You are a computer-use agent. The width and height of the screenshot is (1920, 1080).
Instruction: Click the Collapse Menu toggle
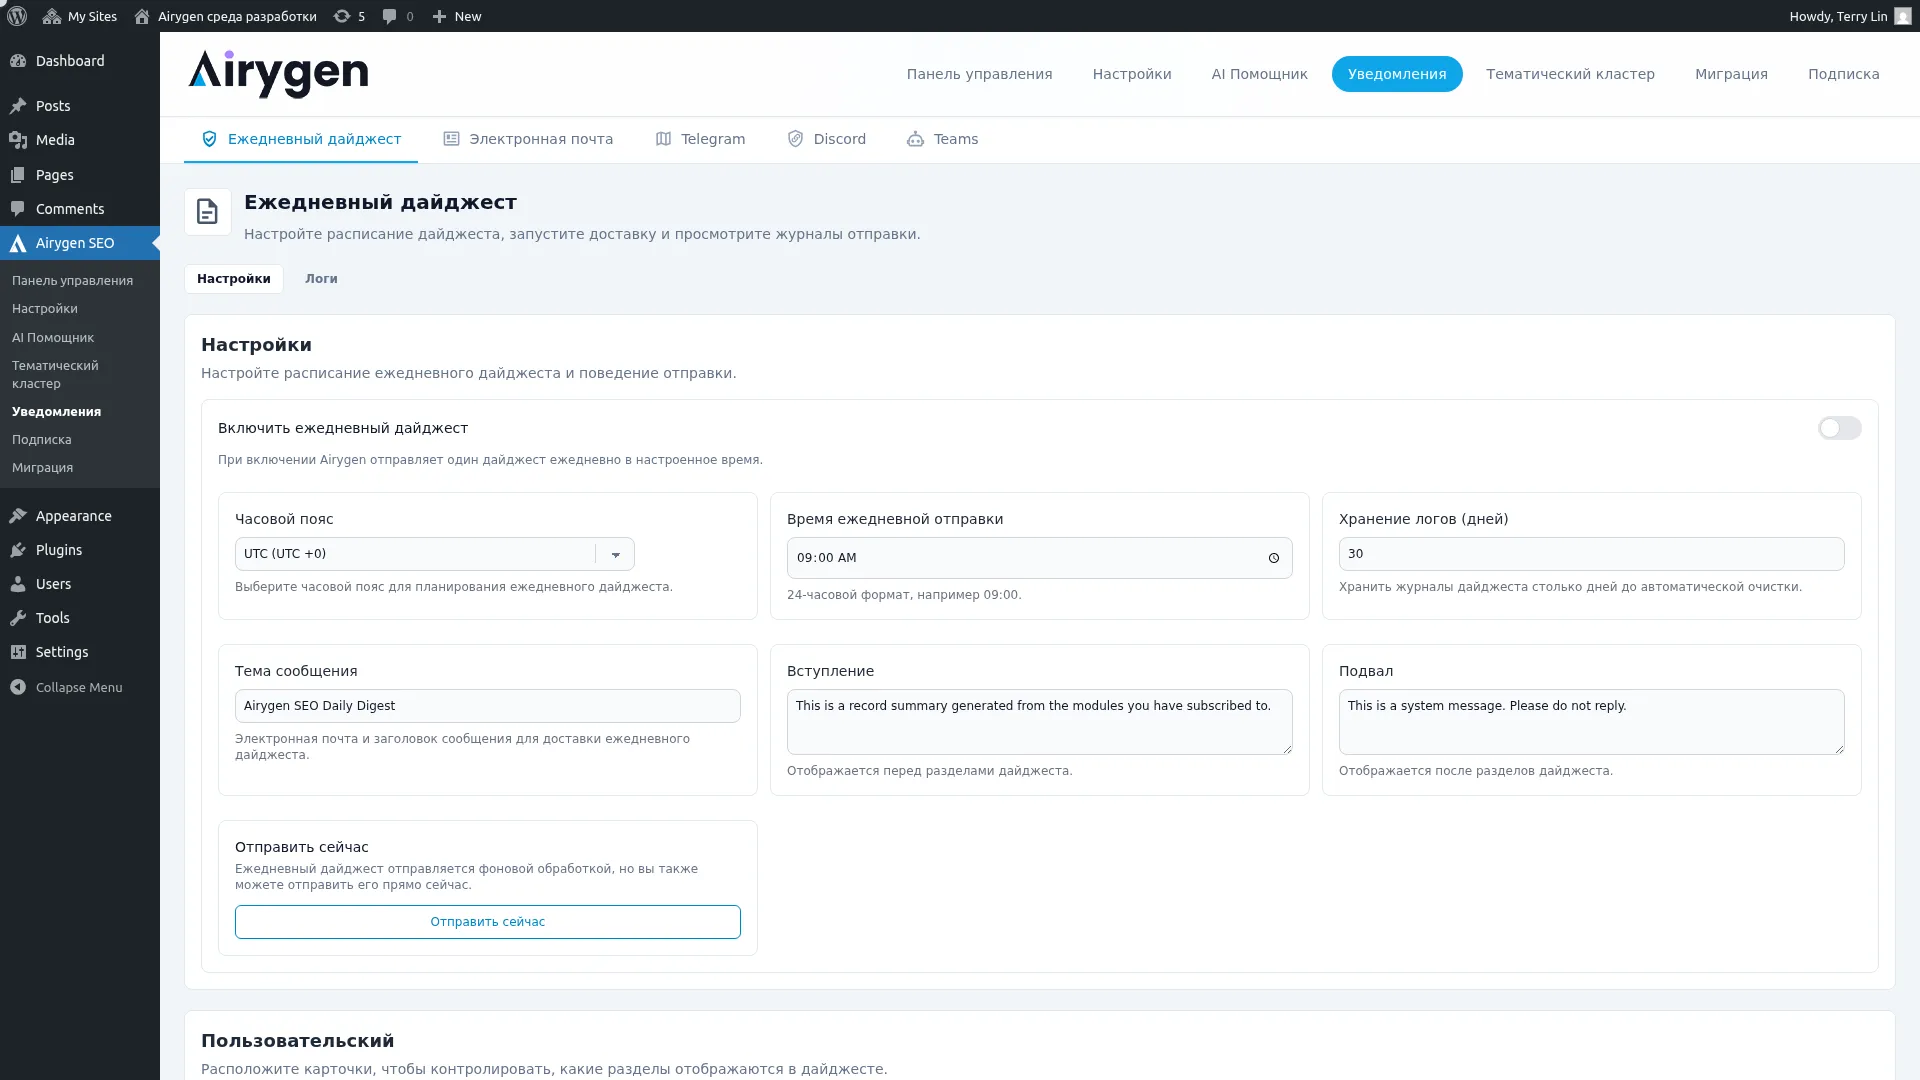click(x=68, y=687)
